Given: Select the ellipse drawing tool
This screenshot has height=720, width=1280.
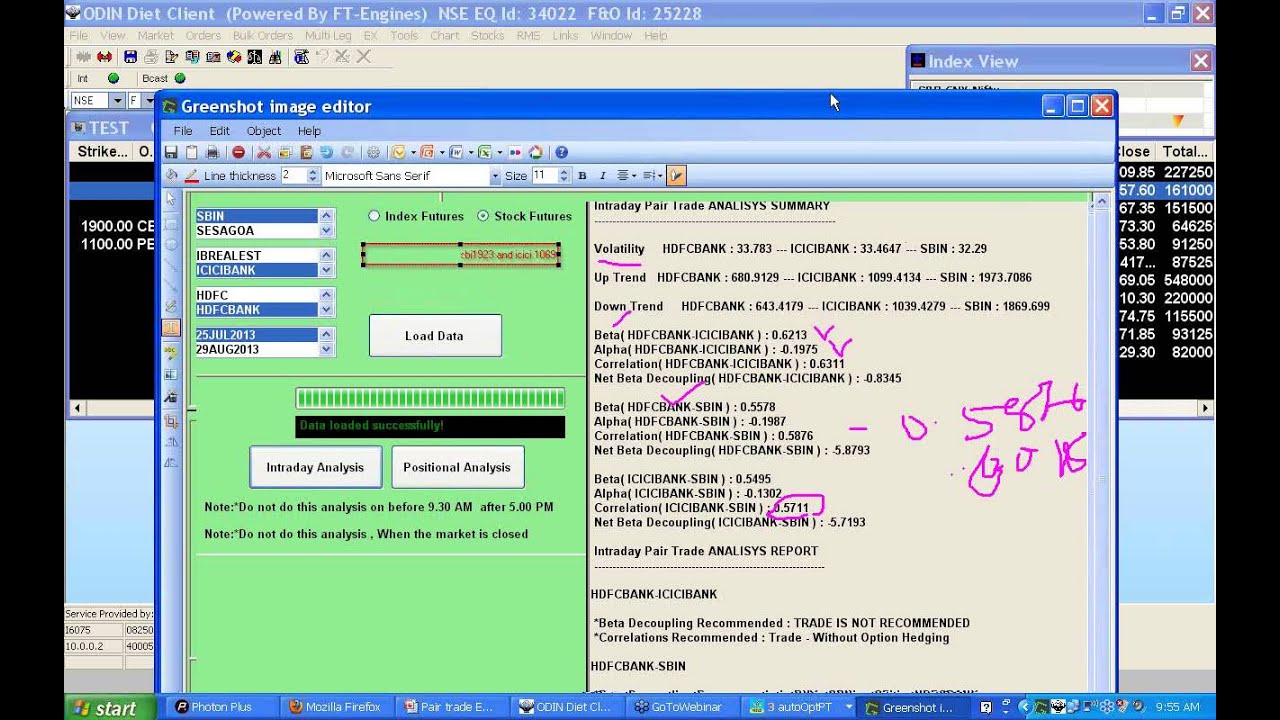Looking at the screenshot, I should [x=171, y=245].
